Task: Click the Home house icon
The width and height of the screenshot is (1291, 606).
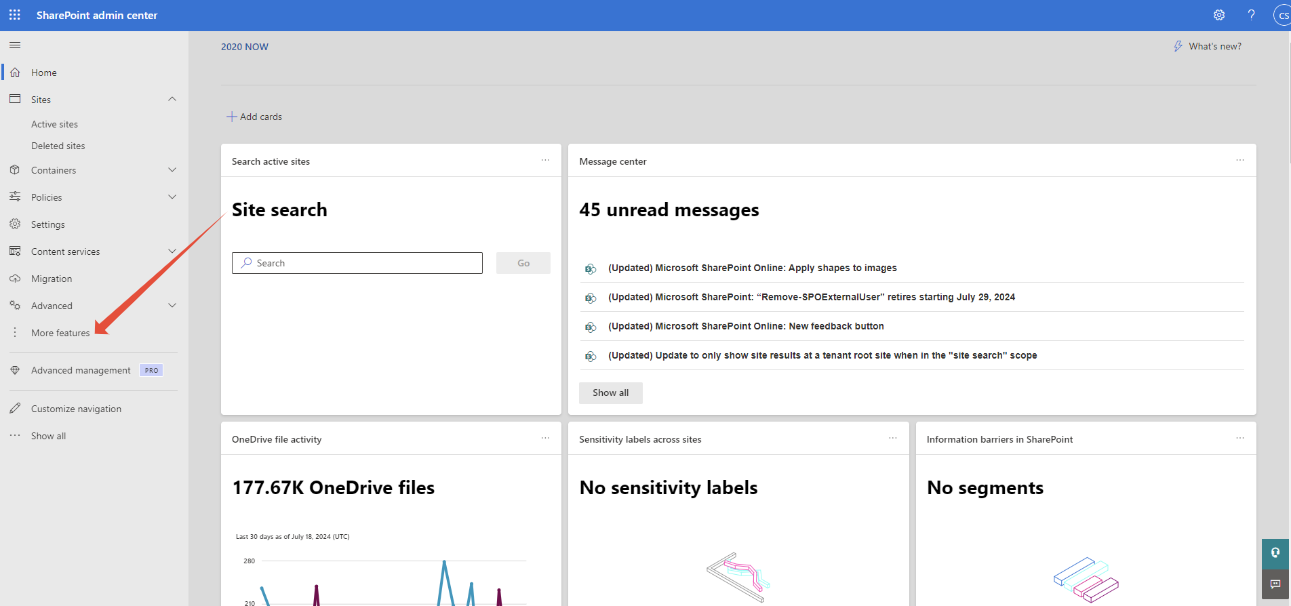Action: pyautogui.click(x=14, y=72)
